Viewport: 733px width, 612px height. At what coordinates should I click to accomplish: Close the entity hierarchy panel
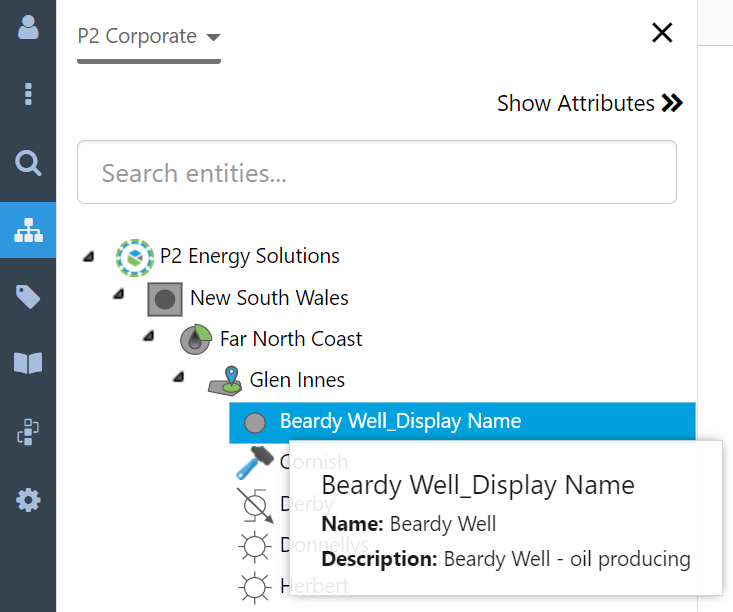662,33
